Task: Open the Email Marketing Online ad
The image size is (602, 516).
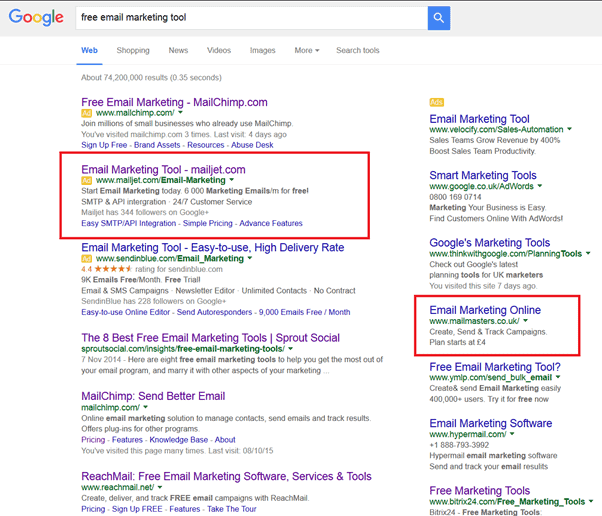Action: tap(485, 310)
